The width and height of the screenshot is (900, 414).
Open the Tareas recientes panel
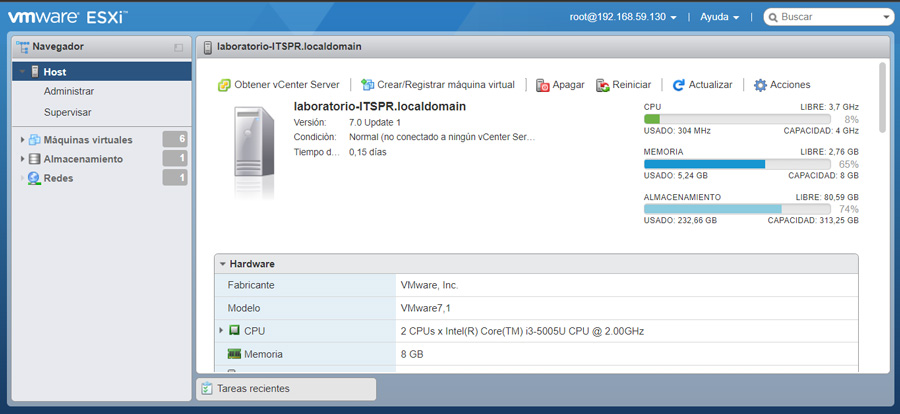pyautogui.click(x=286, y=389)
